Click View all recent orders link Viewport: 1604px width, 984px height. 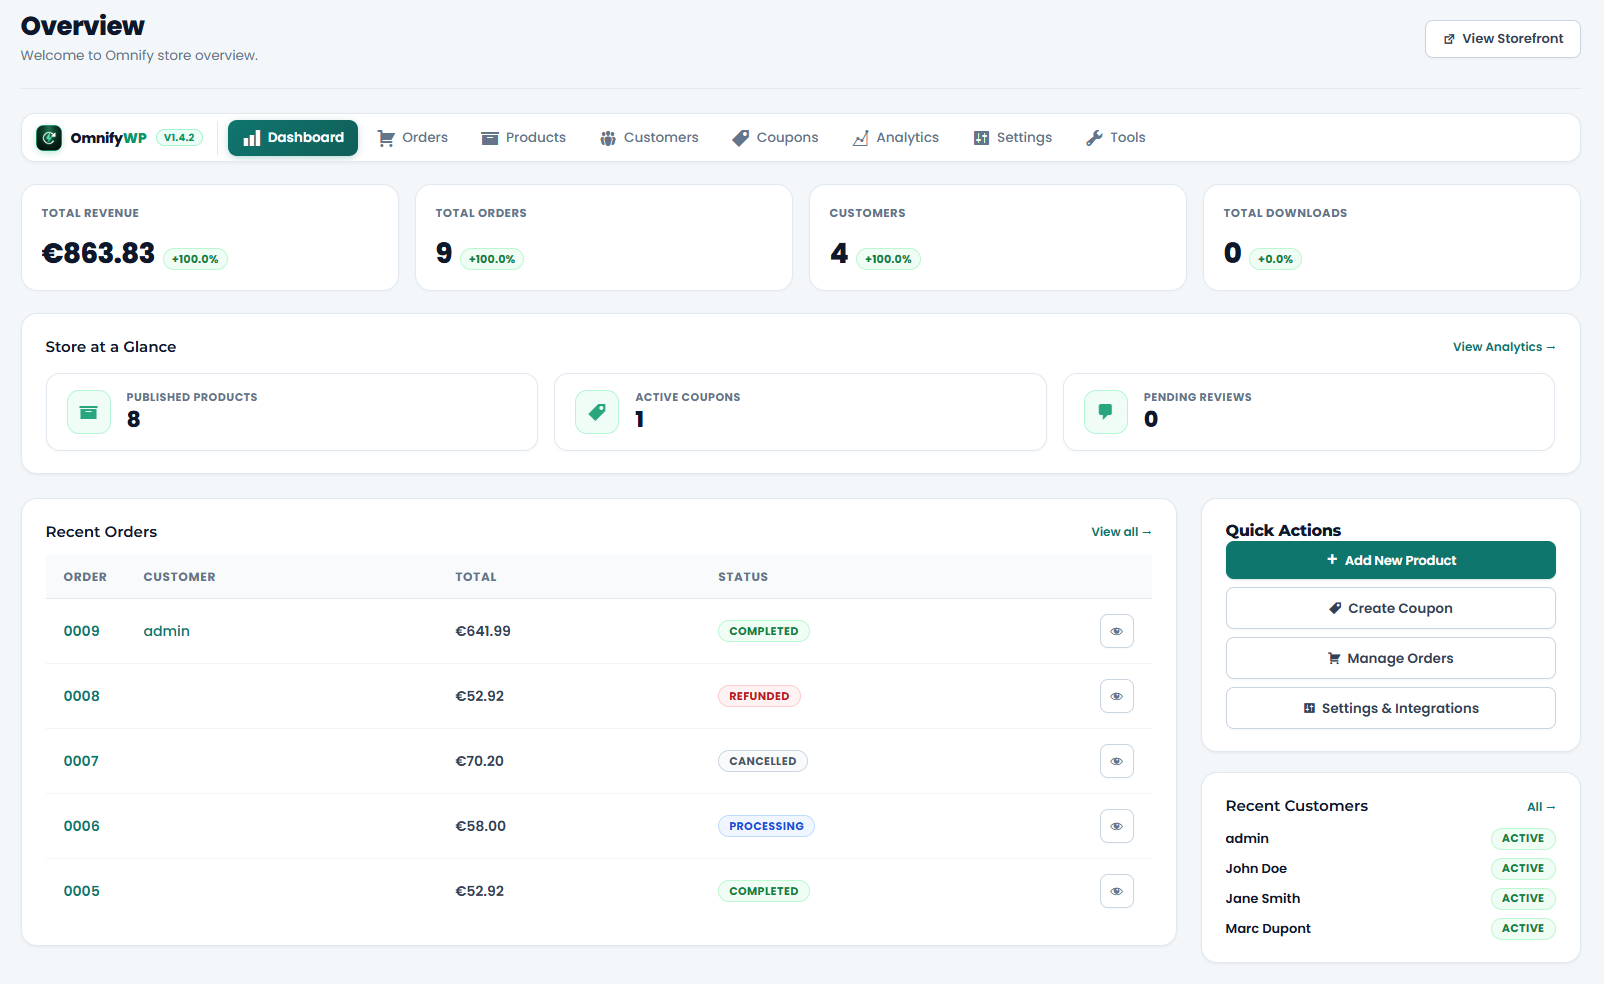click(x=1121, y=532)
